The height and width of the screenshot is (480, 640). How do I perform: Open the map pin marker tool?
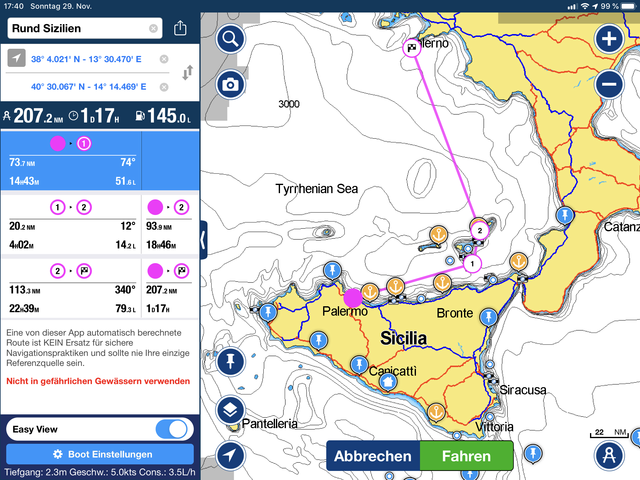230,361
